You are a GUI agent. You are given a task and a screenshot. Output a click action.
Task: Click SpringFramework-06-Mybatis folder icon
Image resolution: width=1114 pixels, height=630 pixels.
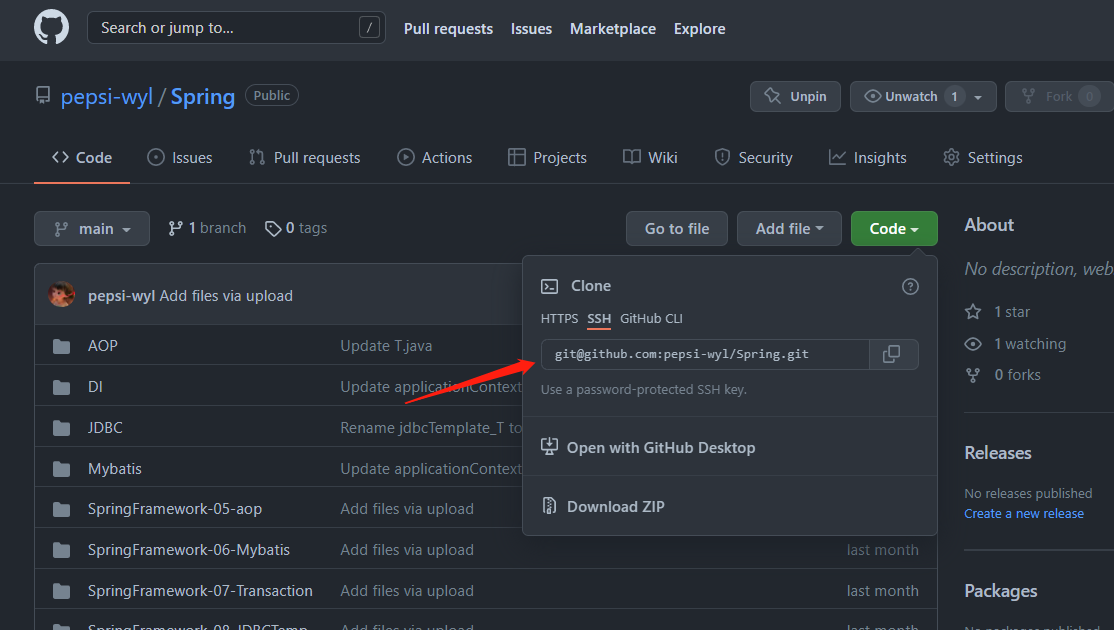tap(62, 550)
